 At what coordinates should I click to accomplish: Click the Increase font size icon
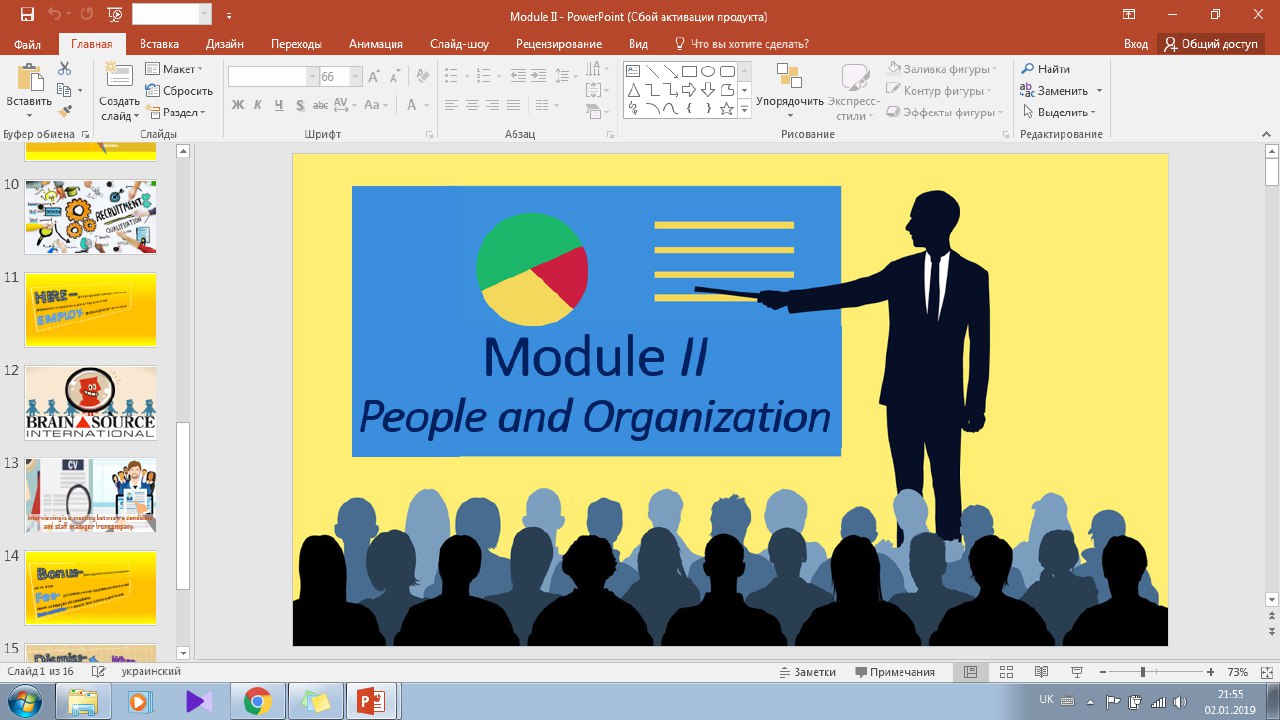pos(374,77)
